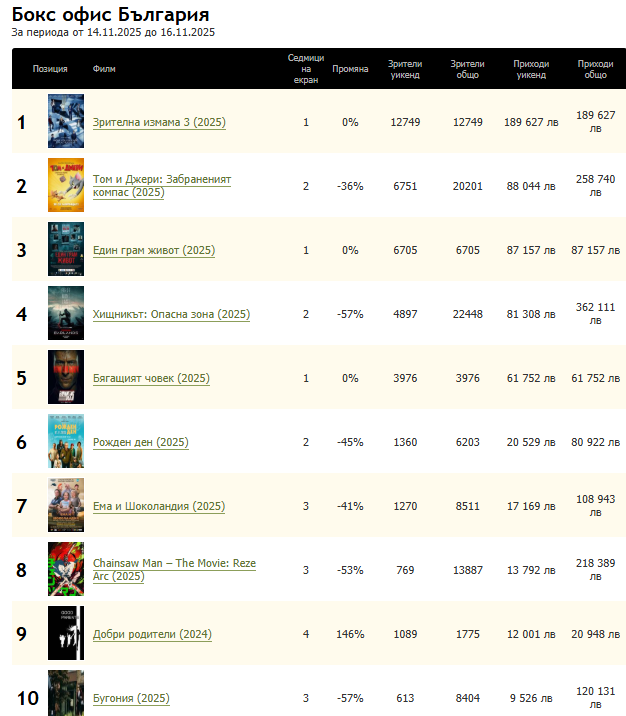Open the Бягащият човек (2025) title link
The width and height of the screenshot is (626, 716).
[151, 379]
